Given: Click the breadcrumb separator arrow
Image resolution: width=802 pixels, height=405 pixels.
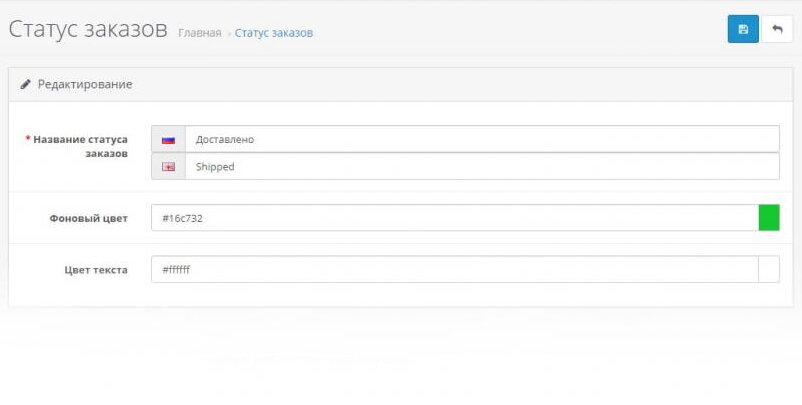Looking at the screenshot, I should pos(229,34).
